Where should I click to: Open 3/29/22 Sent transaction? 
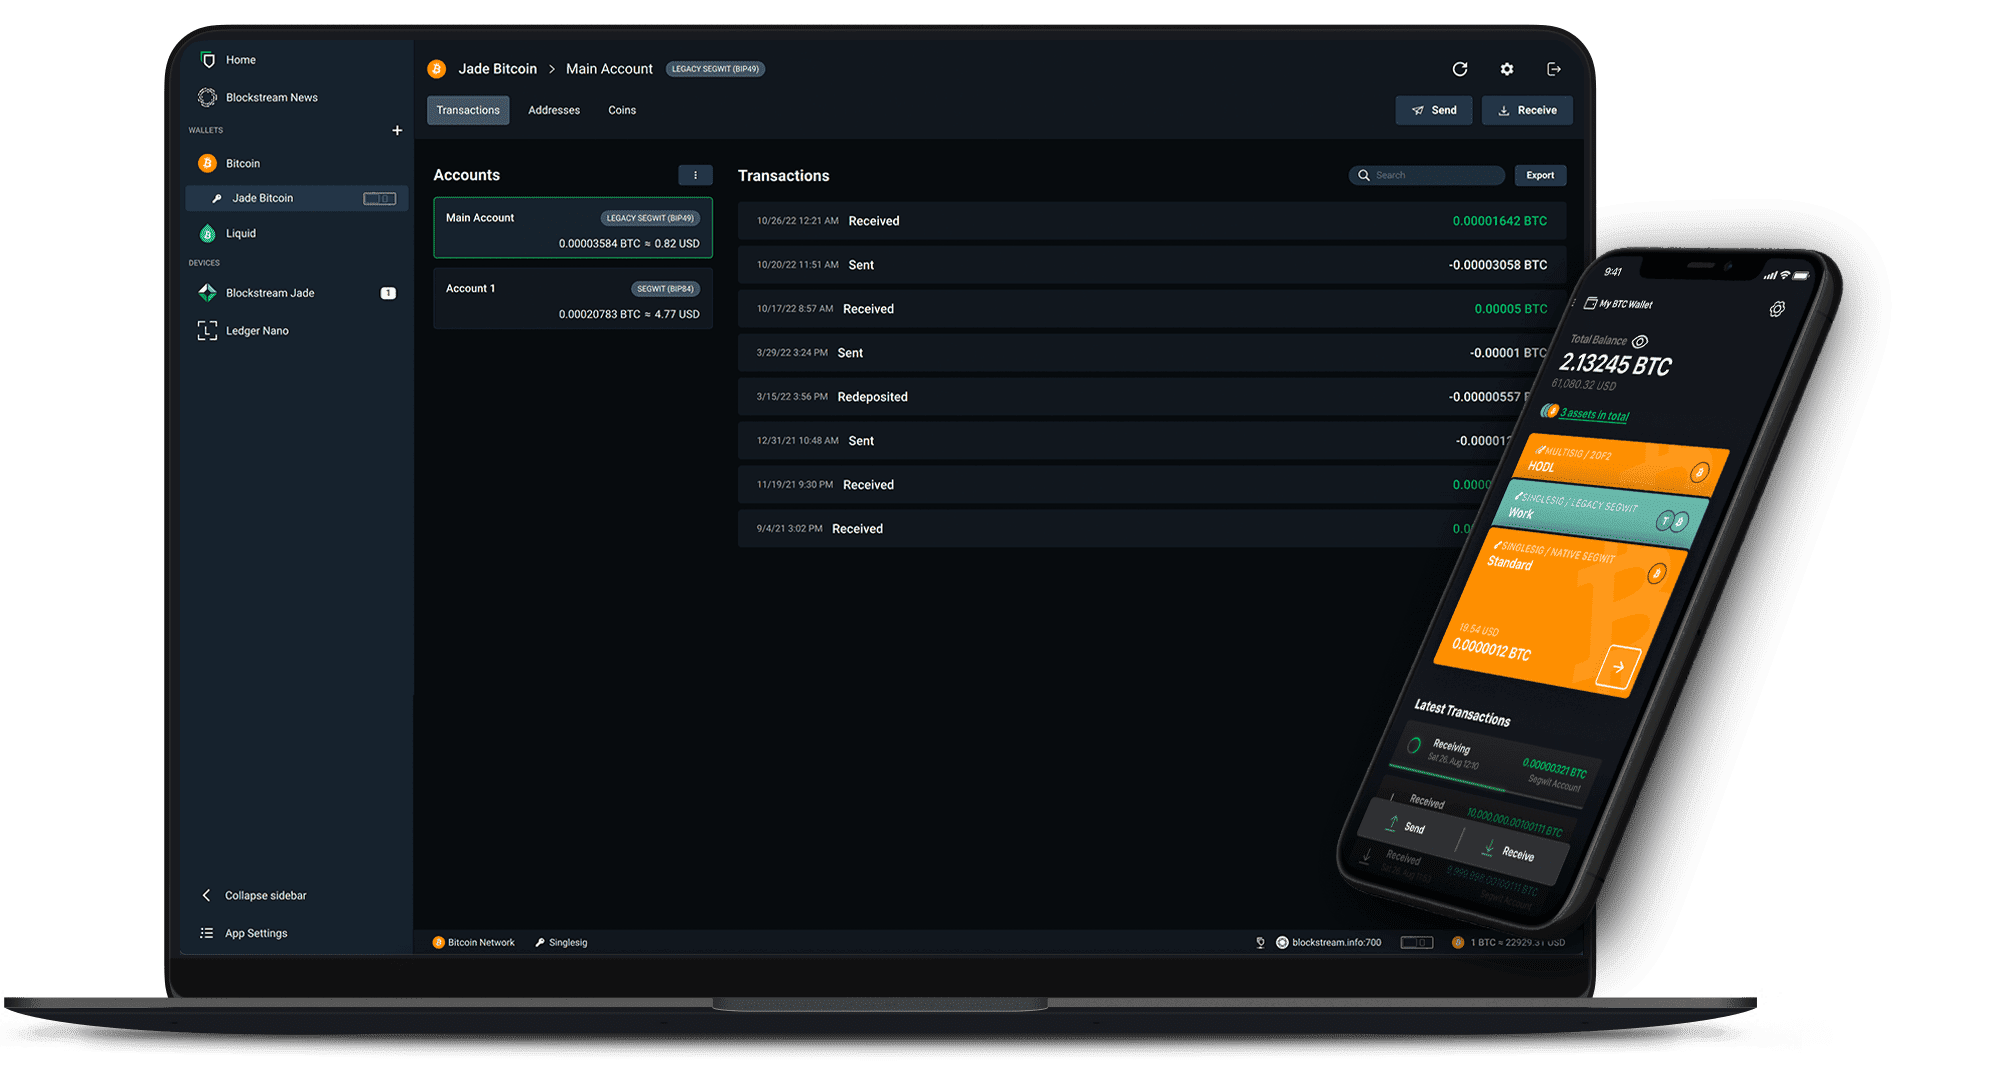[x=1145, y=353]
